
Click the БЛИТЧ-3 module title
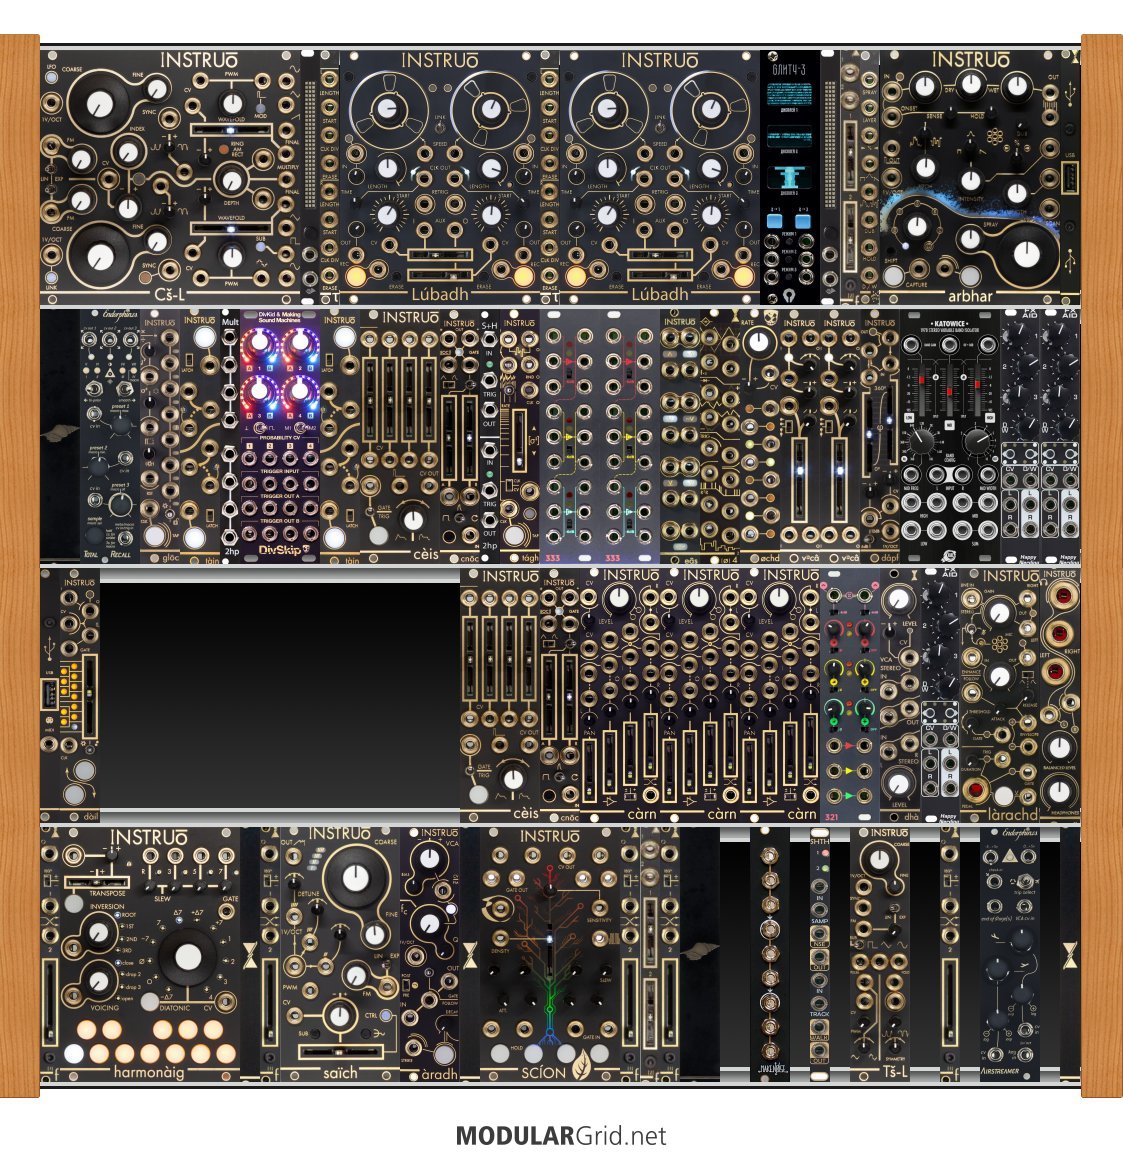789,70
